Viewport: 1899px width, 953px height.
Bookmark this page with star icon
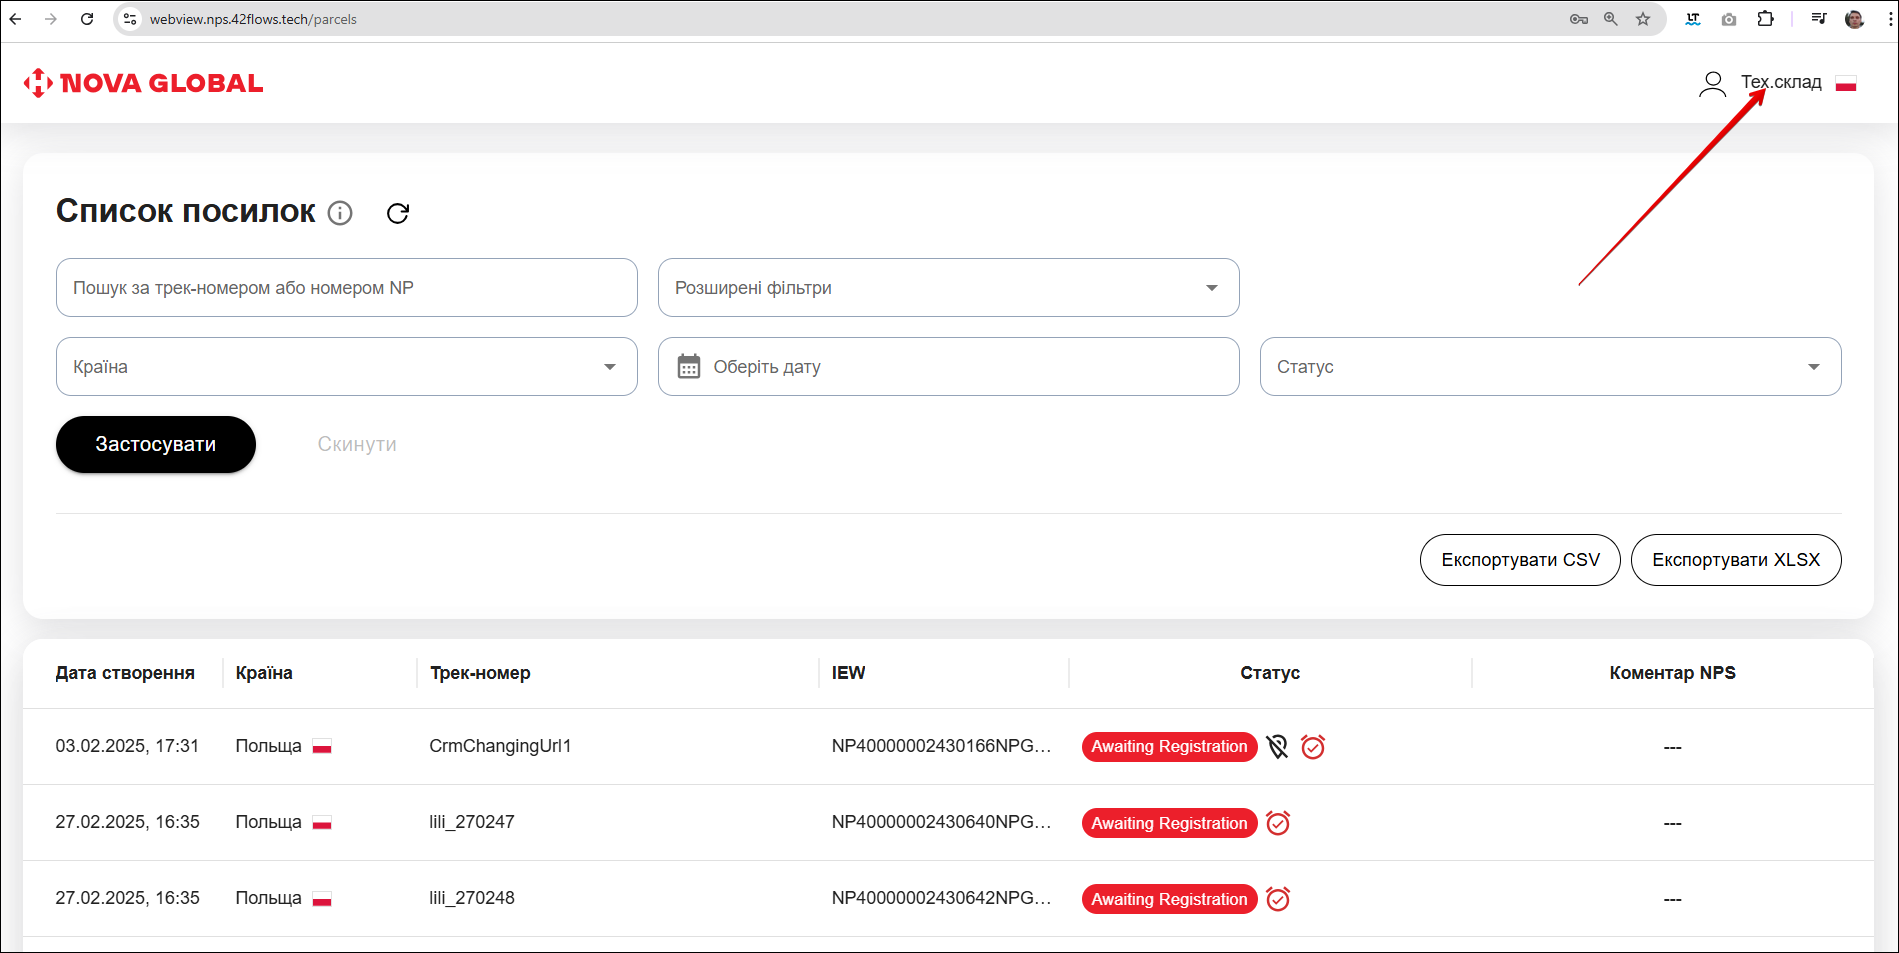(x=1643, y=19)
